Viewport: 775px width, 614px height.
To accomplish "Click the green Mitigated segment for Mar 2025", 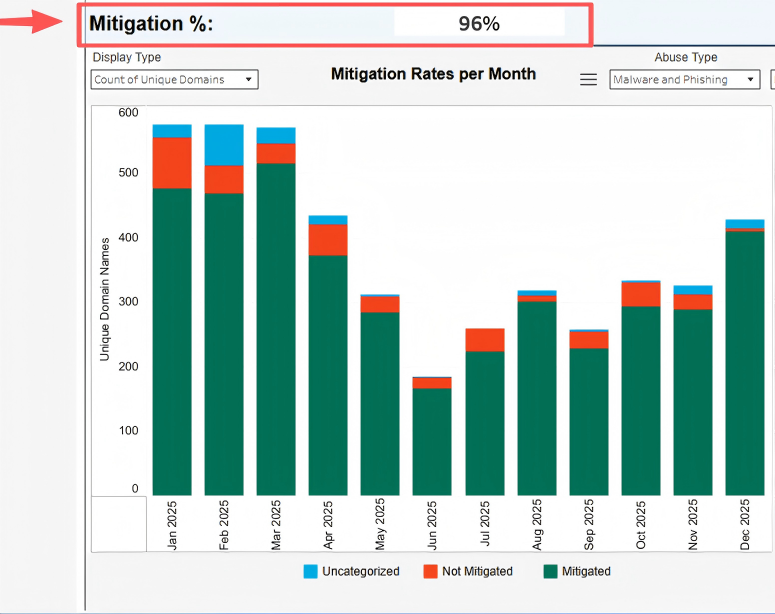I will coord(276,328).
